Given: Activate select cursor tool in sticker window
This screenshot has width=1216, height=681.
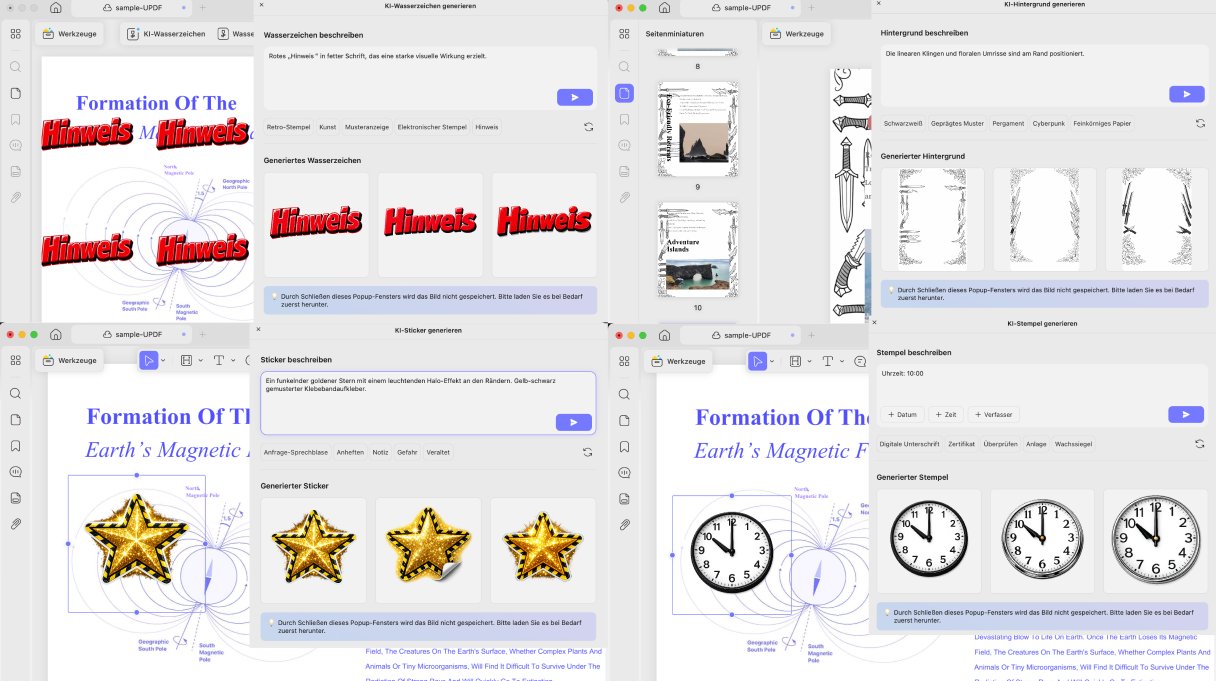Looking at the screenshot, I should pos(148,360).
